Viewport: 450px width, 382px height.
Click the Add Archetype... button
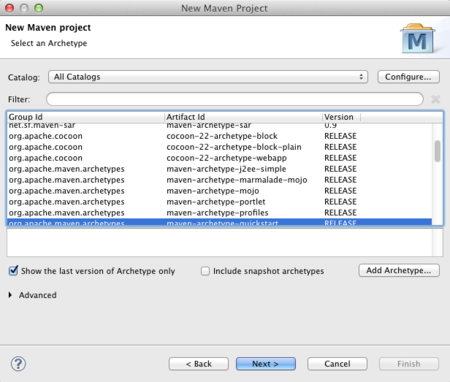coord(399,270)
